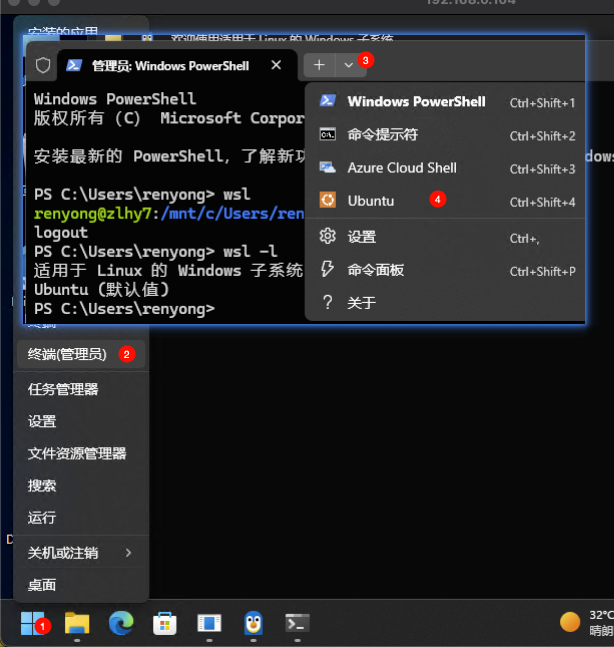Select 搜索 in Start context menu
Image resolution: width=614 pixels, height=647 pixels.
[81, 486]
